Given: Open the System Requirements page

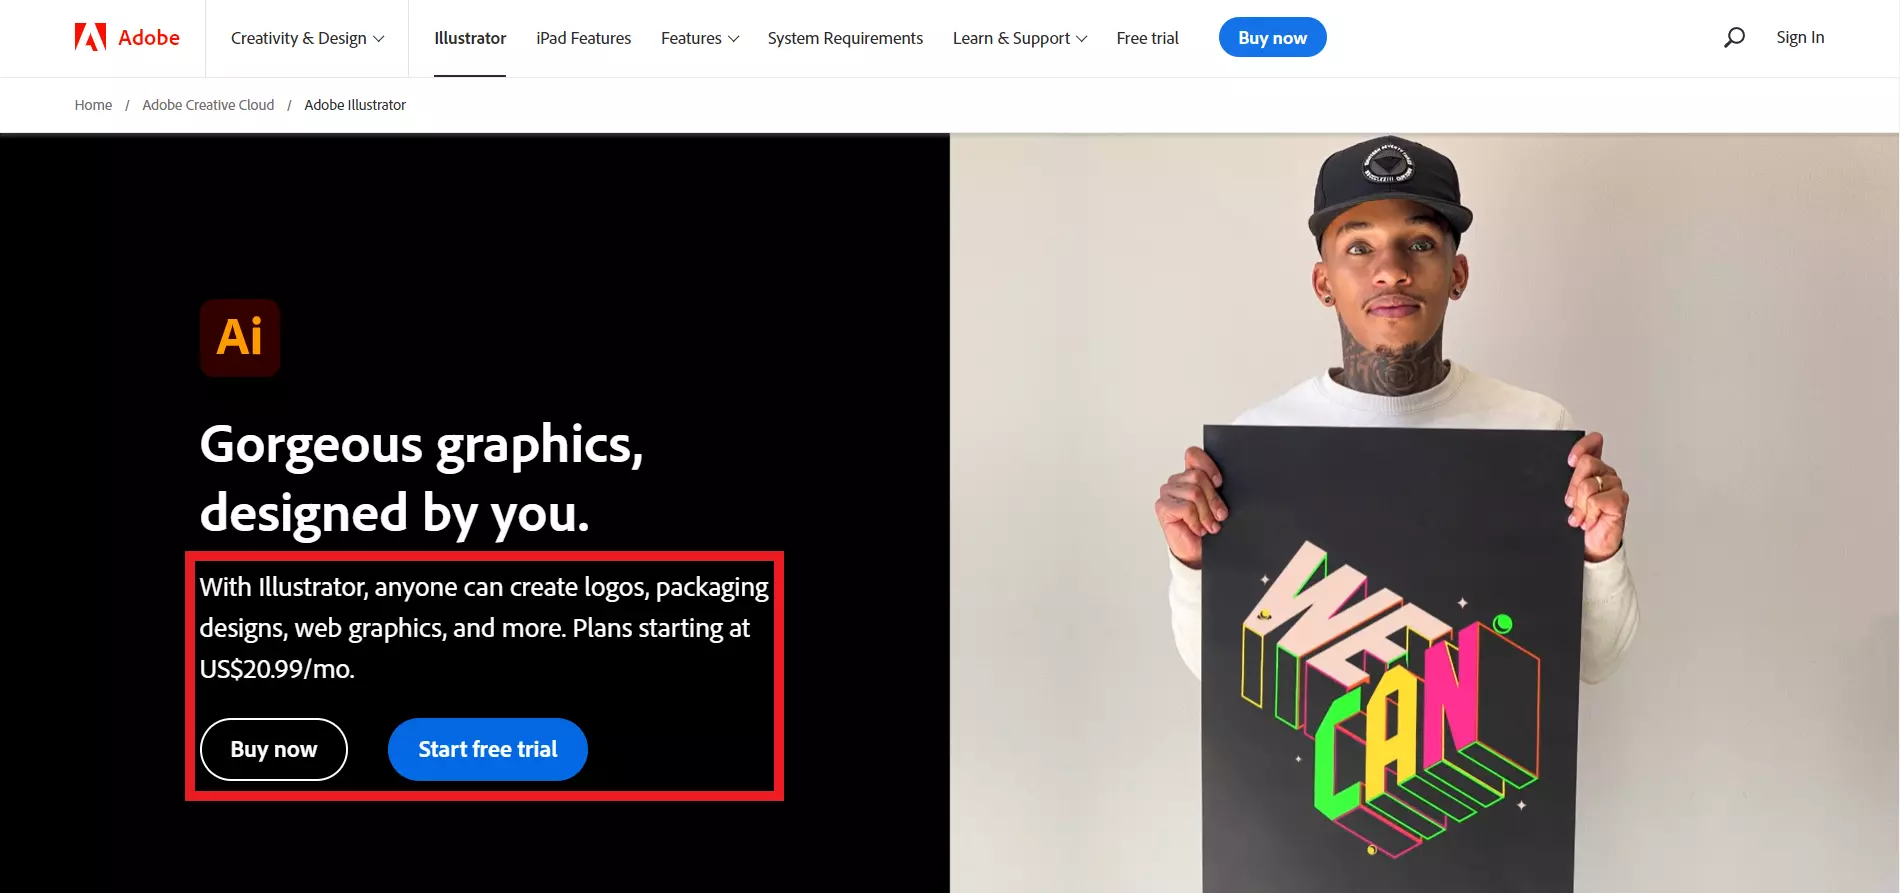Looking at the screenshot, I should (845, 38).
